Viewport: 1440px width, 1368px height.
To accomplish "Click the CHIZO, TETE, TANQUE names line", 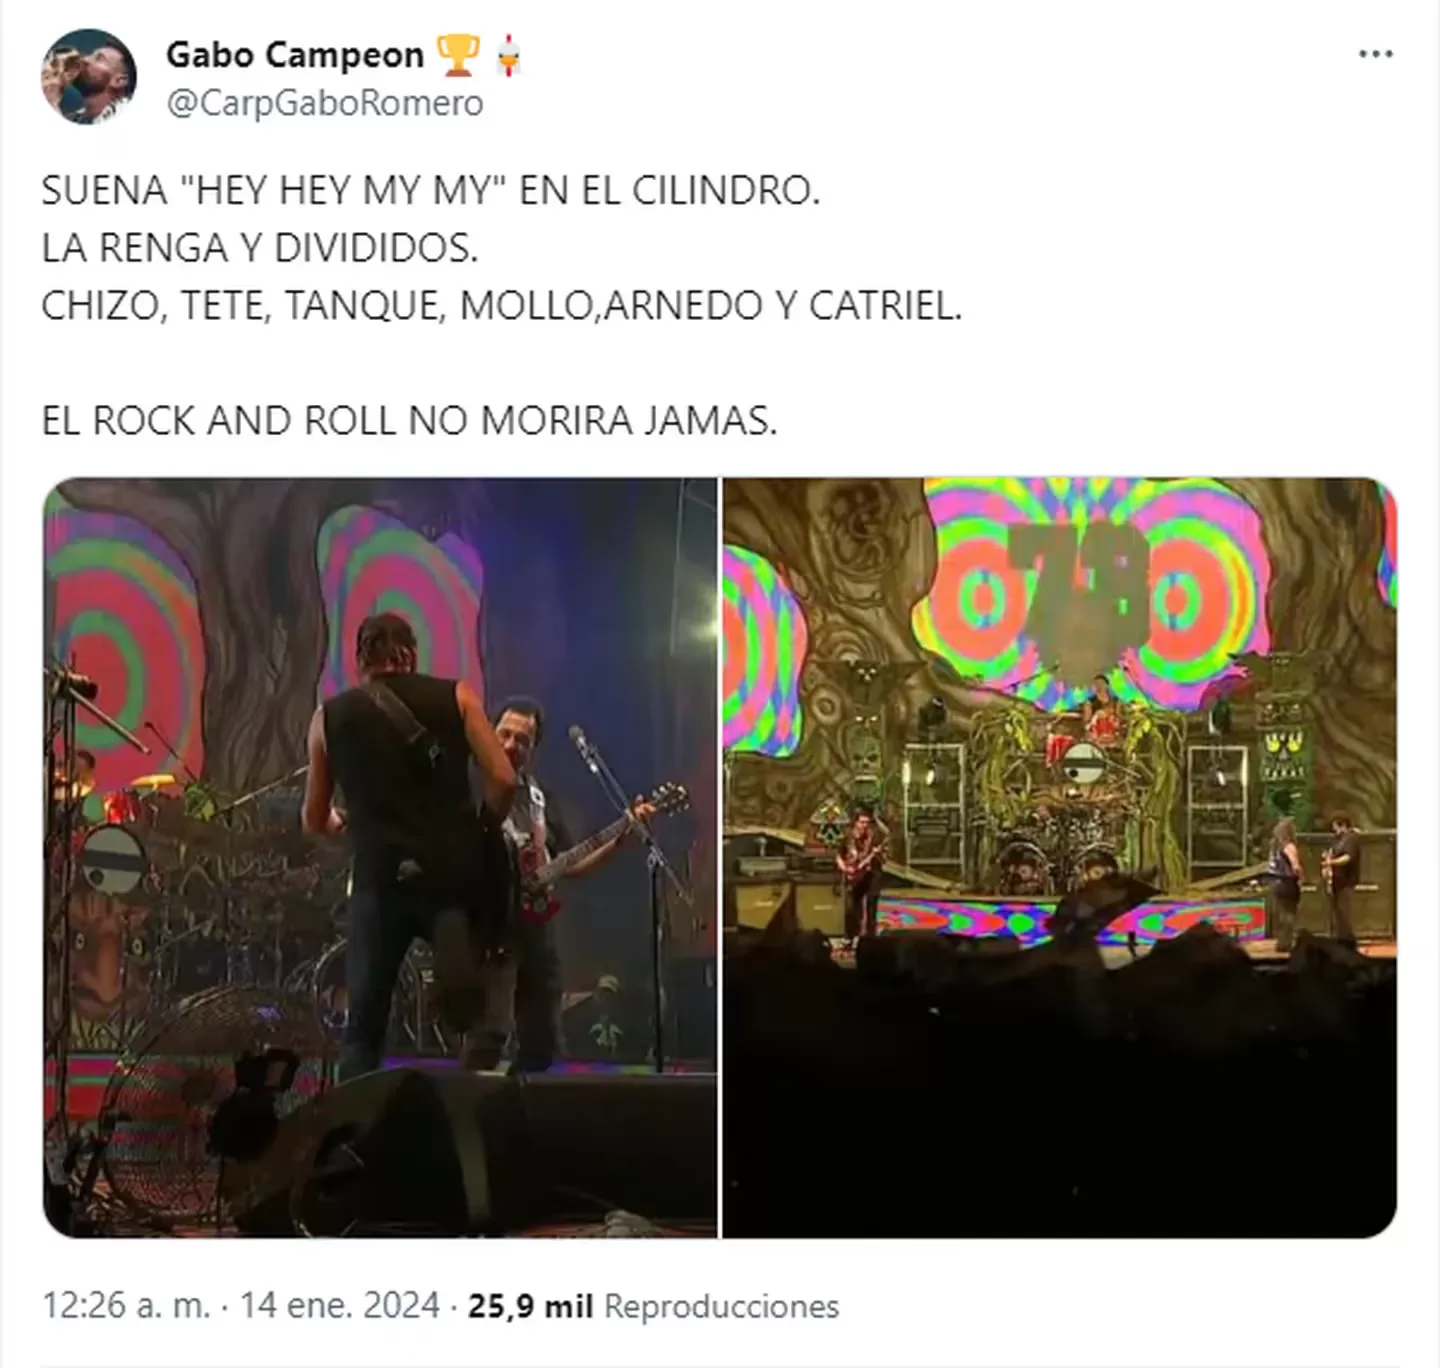I will tap(501, 305).
